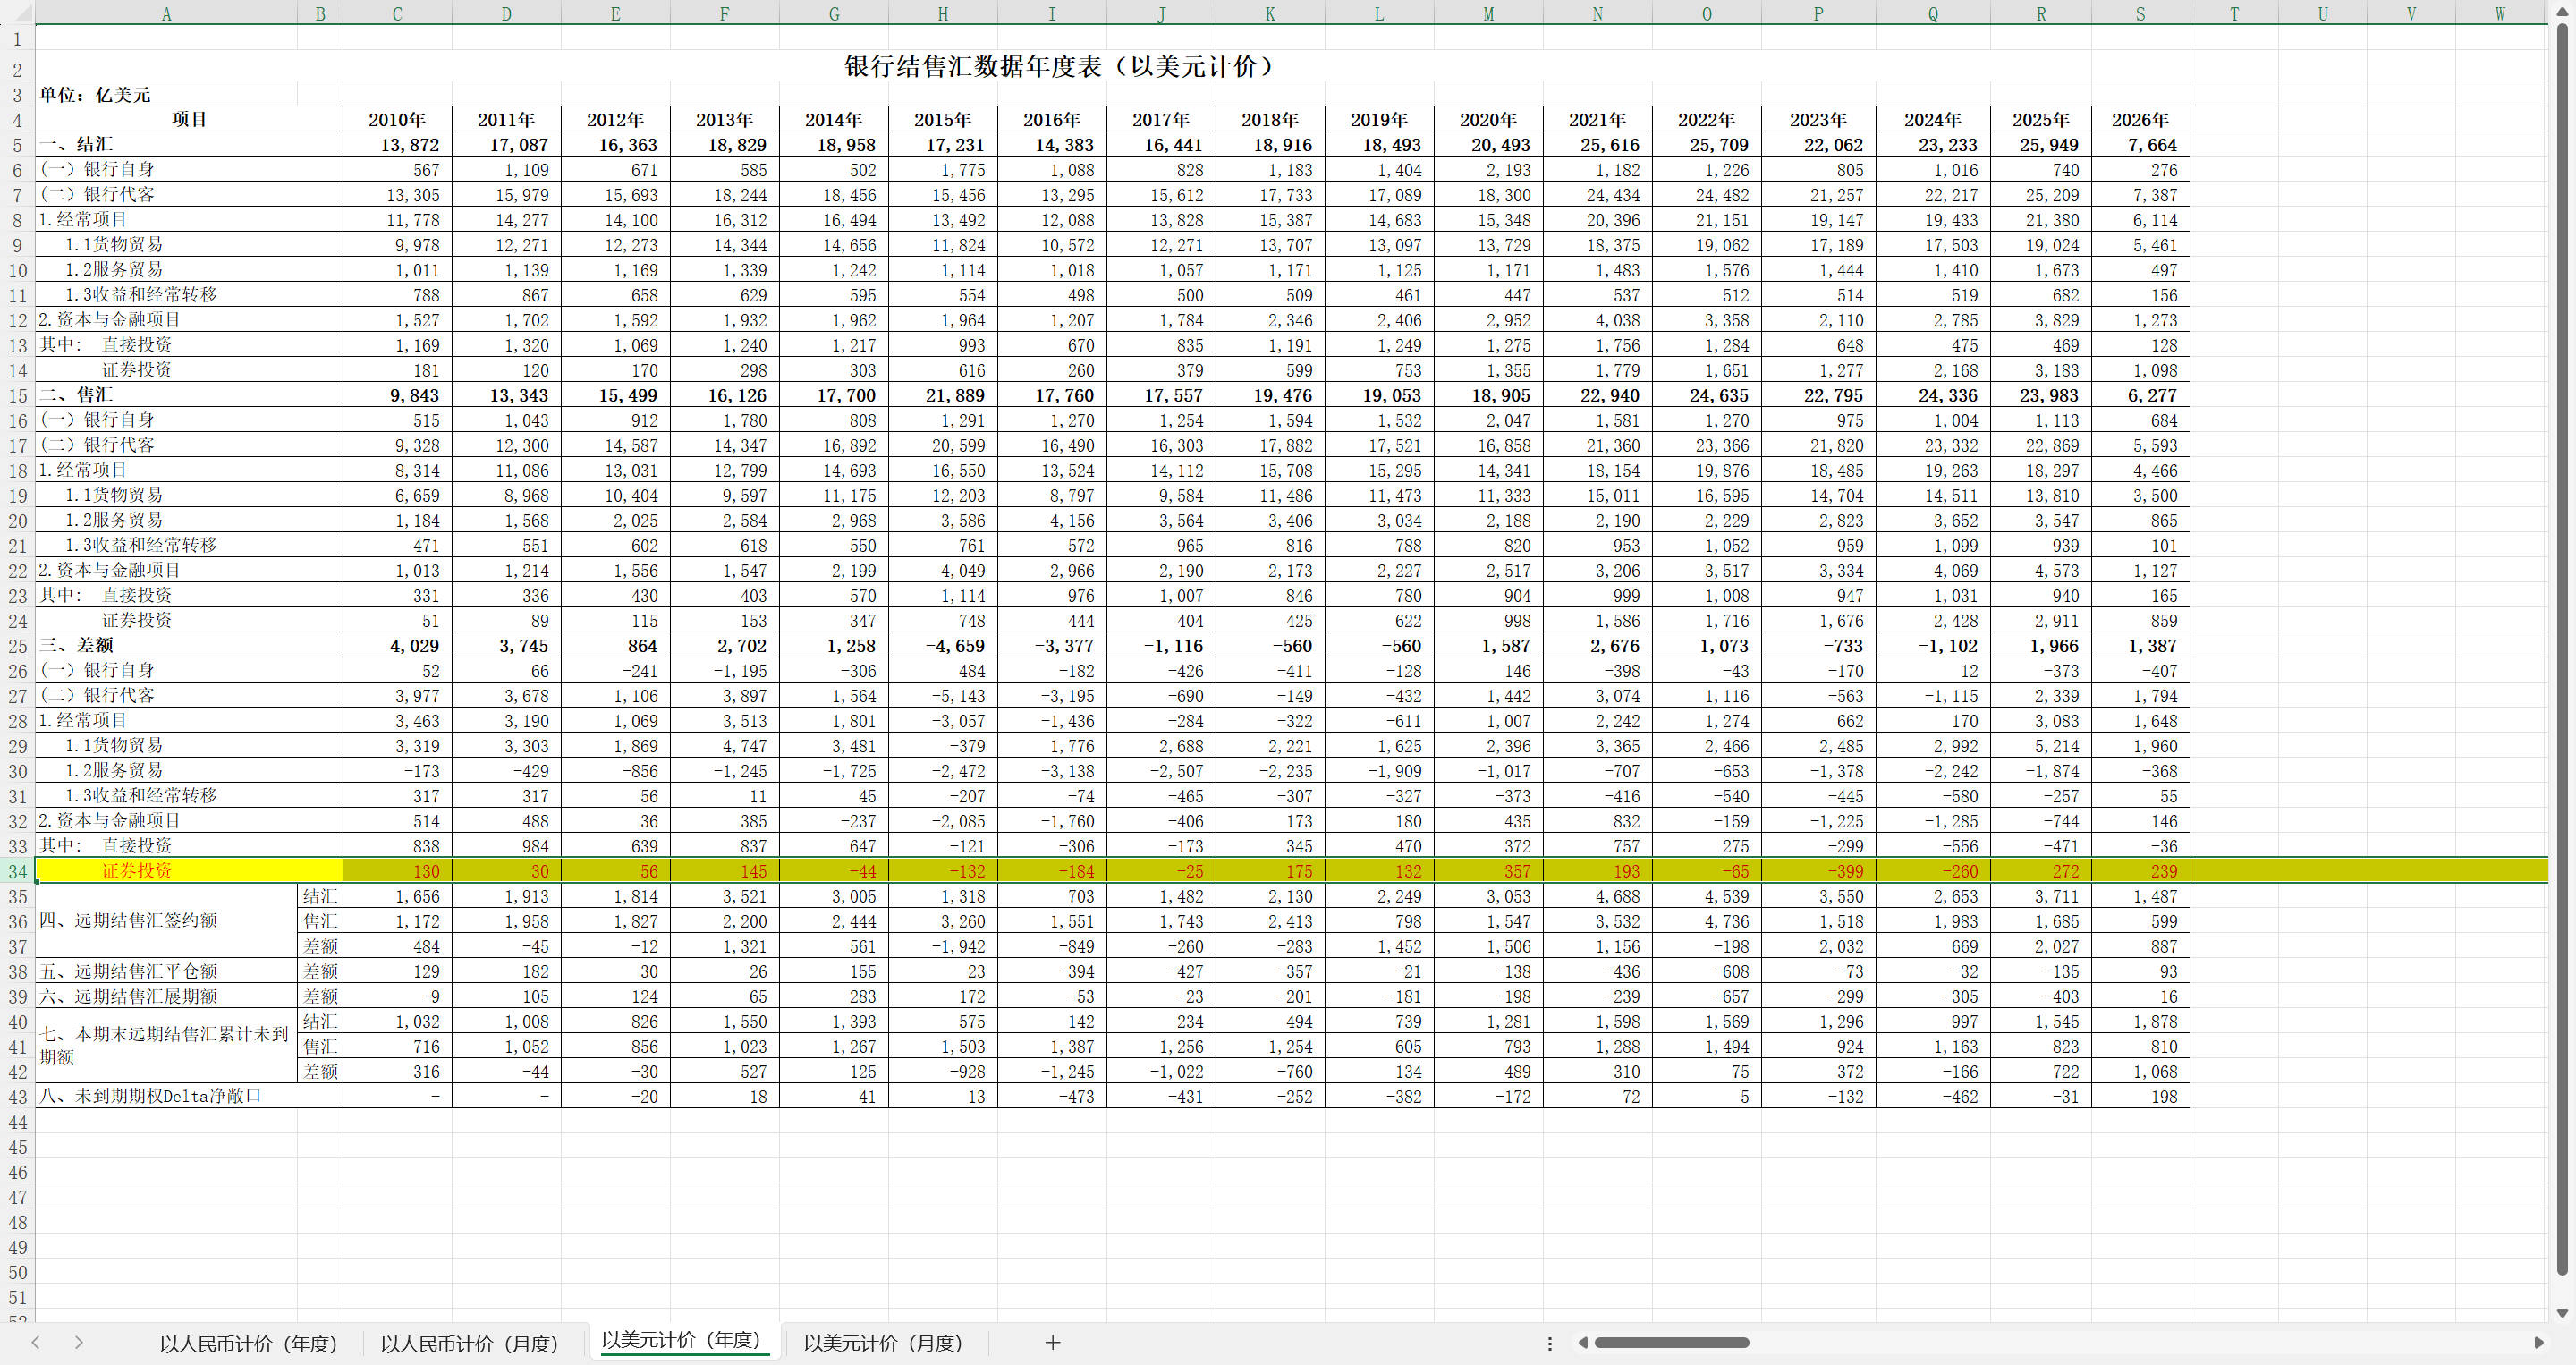Click the add new sheet plus icon

[1052, 1343]
